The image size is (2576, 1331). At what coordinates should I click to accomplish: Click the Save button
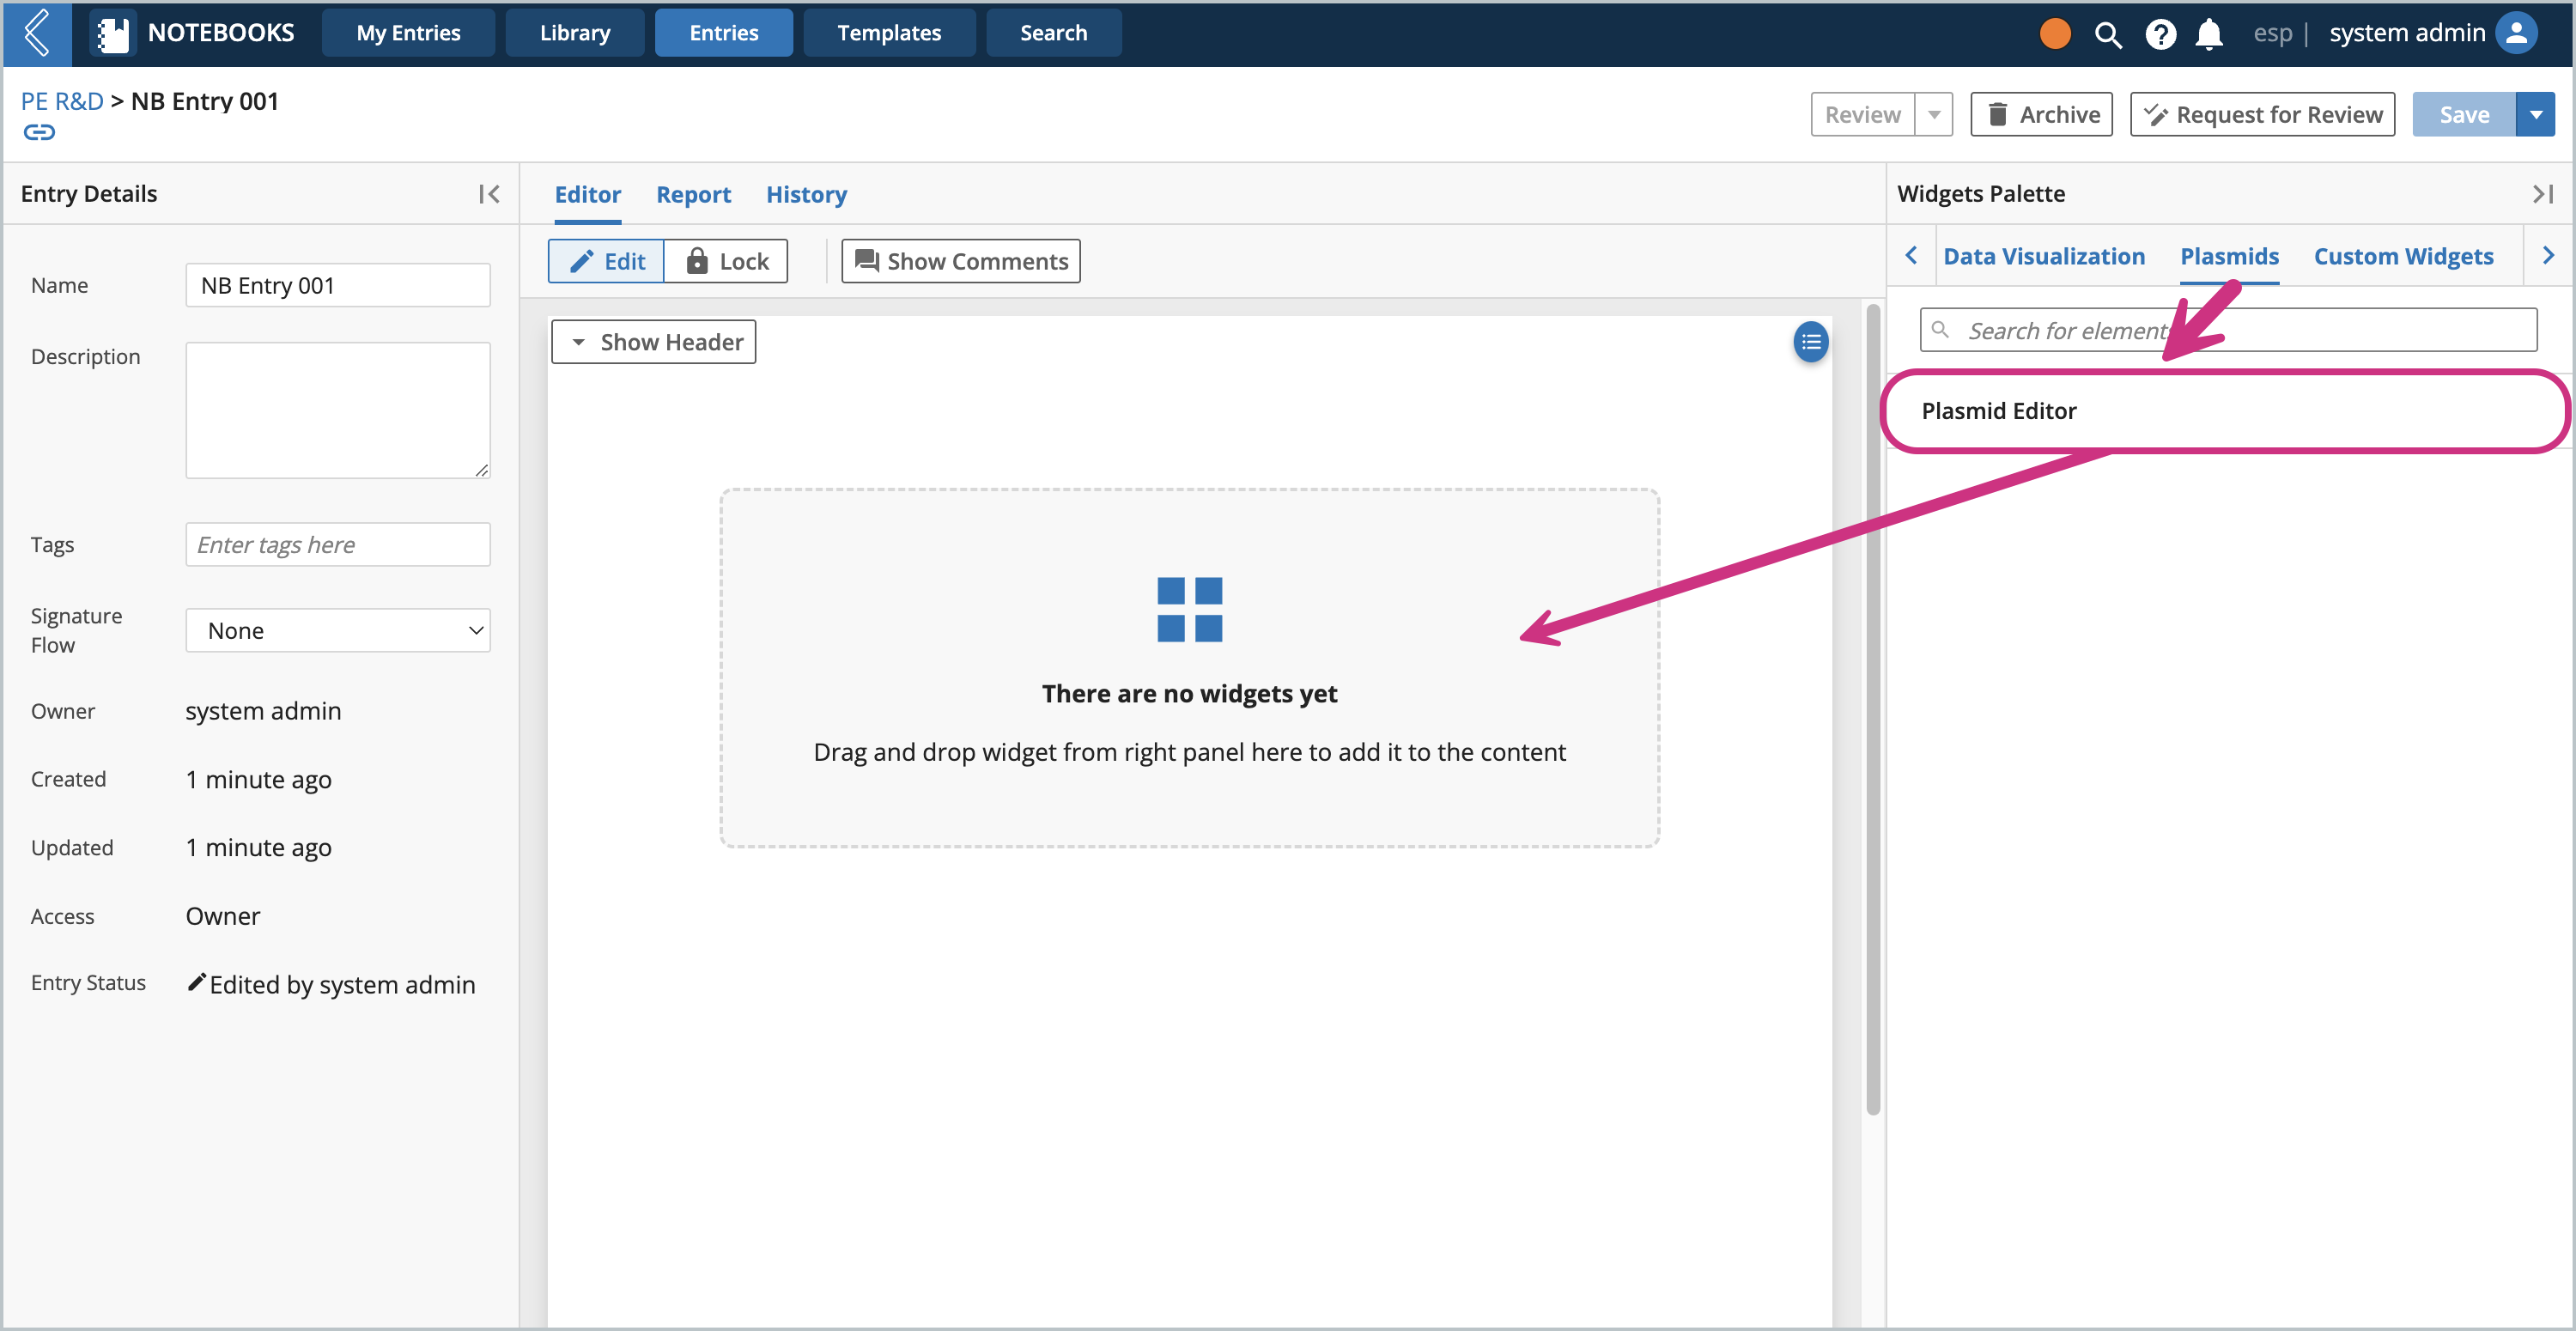click(x=2464, y=115)
